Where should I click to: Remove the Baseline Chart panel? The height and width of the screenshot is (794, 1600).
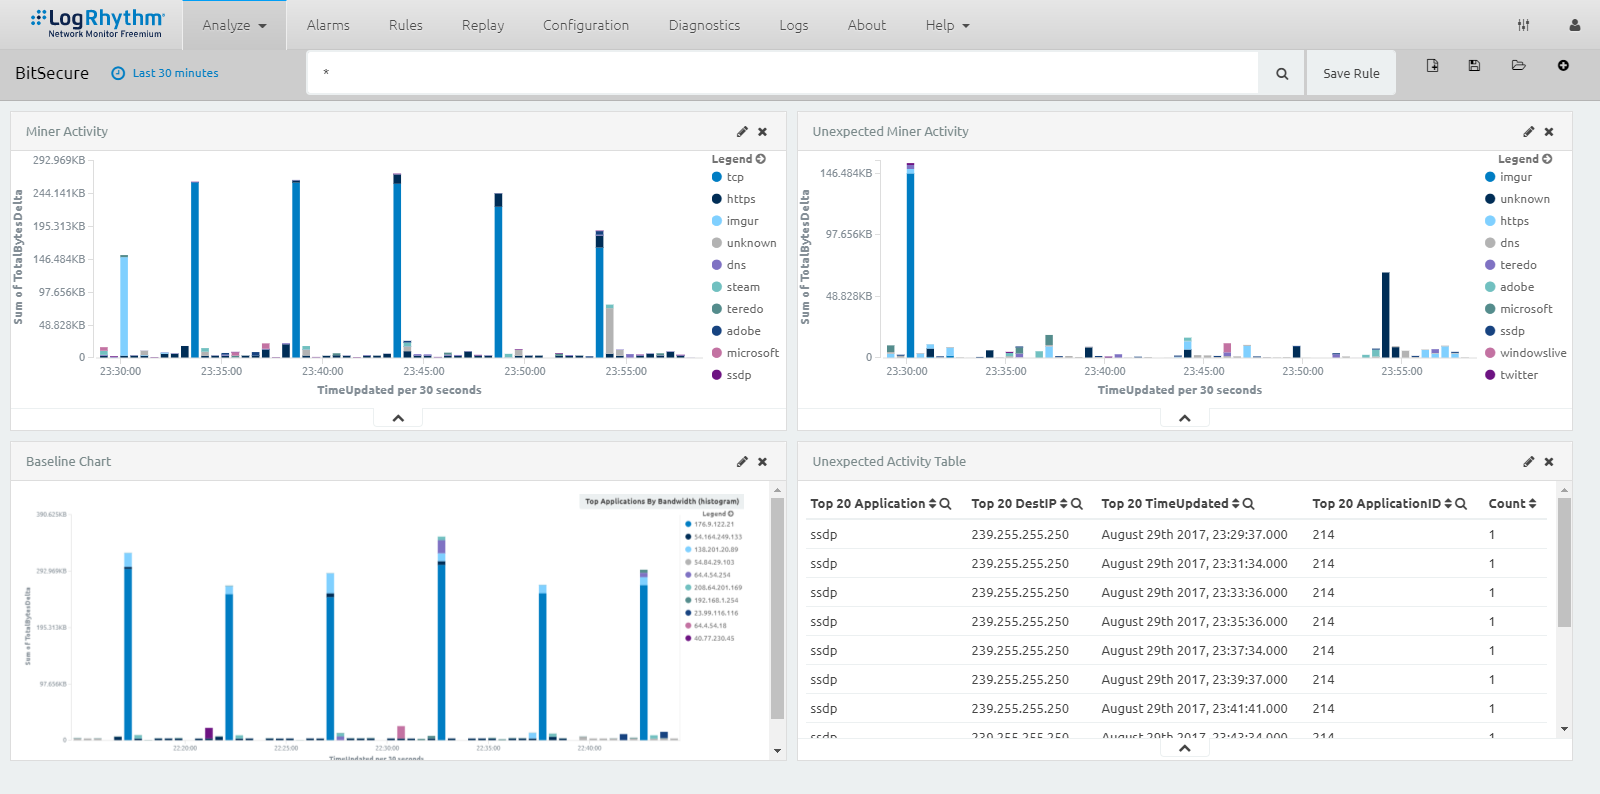click(x=763, y=461)
